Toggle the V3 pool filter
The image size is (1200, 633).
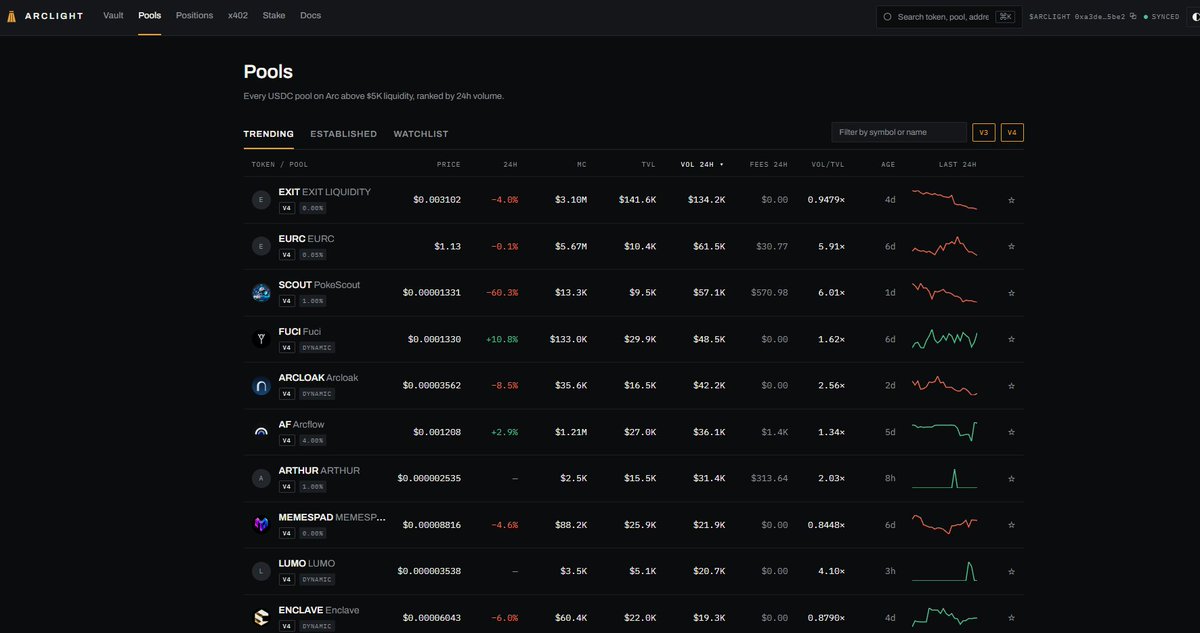click(984, 132)
